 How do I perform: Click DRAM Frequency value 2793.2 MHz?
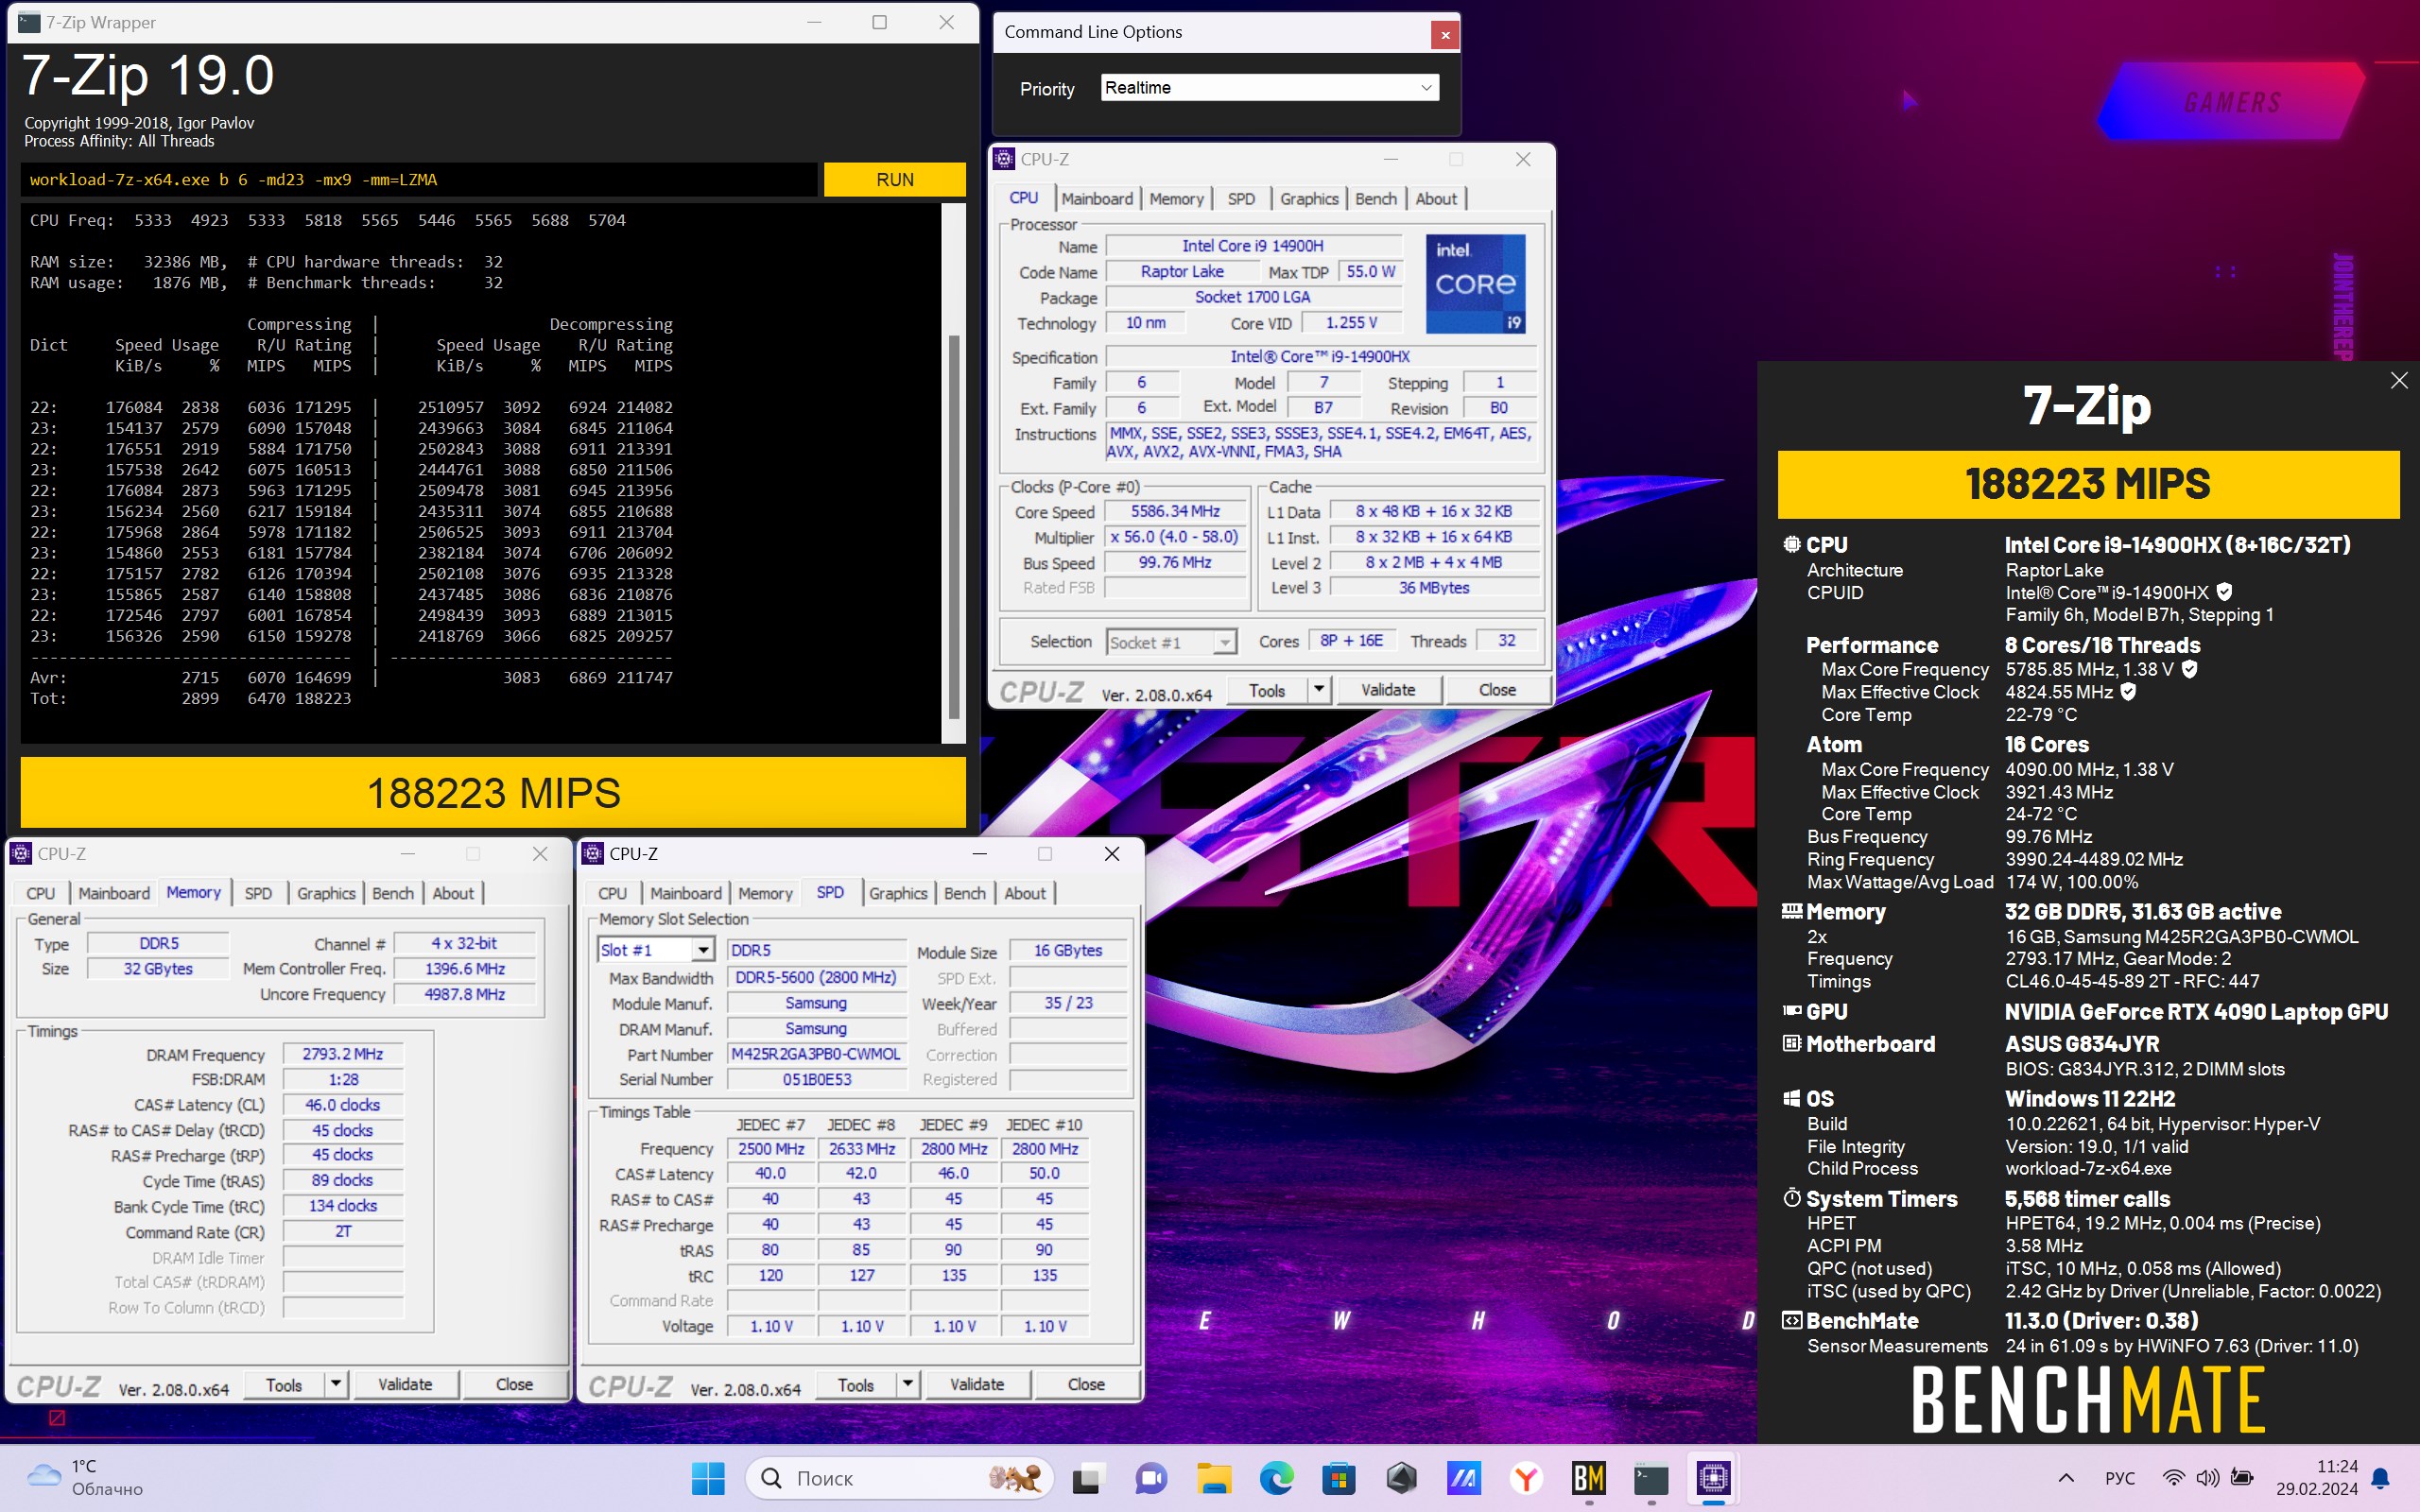click(343, 1054)
